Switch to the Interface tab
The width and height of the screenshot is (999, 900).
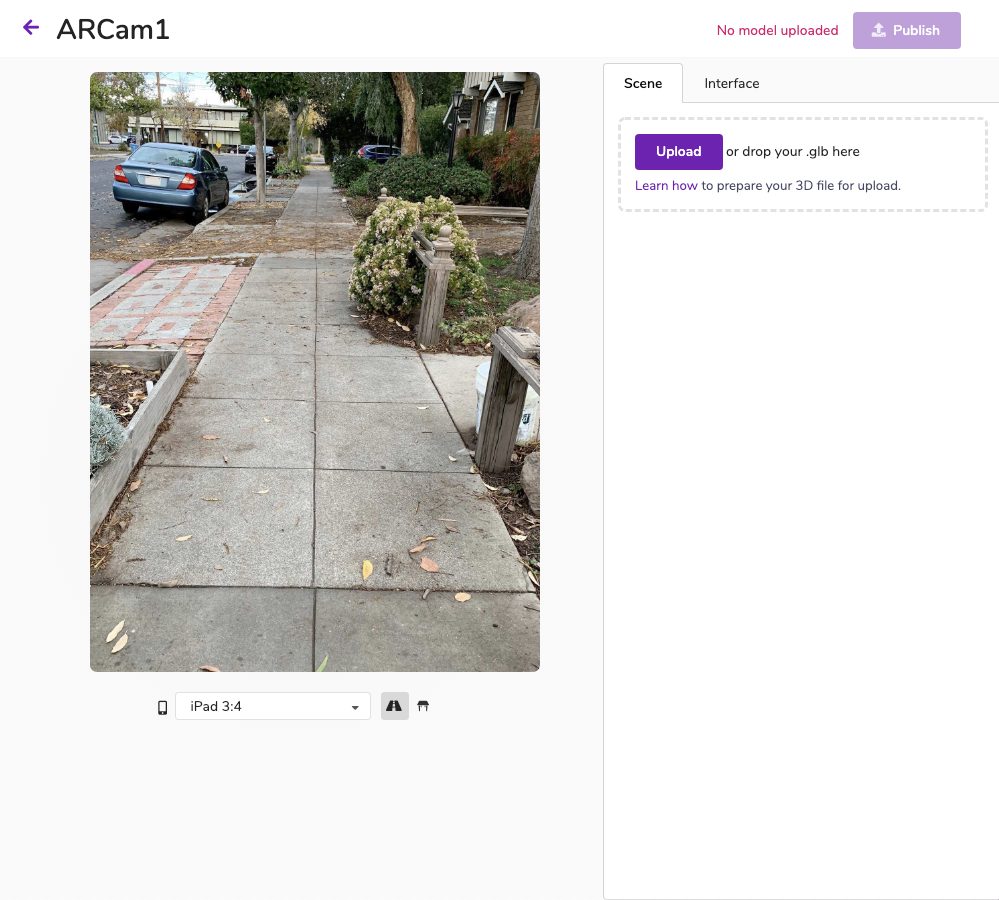point(731,83)
